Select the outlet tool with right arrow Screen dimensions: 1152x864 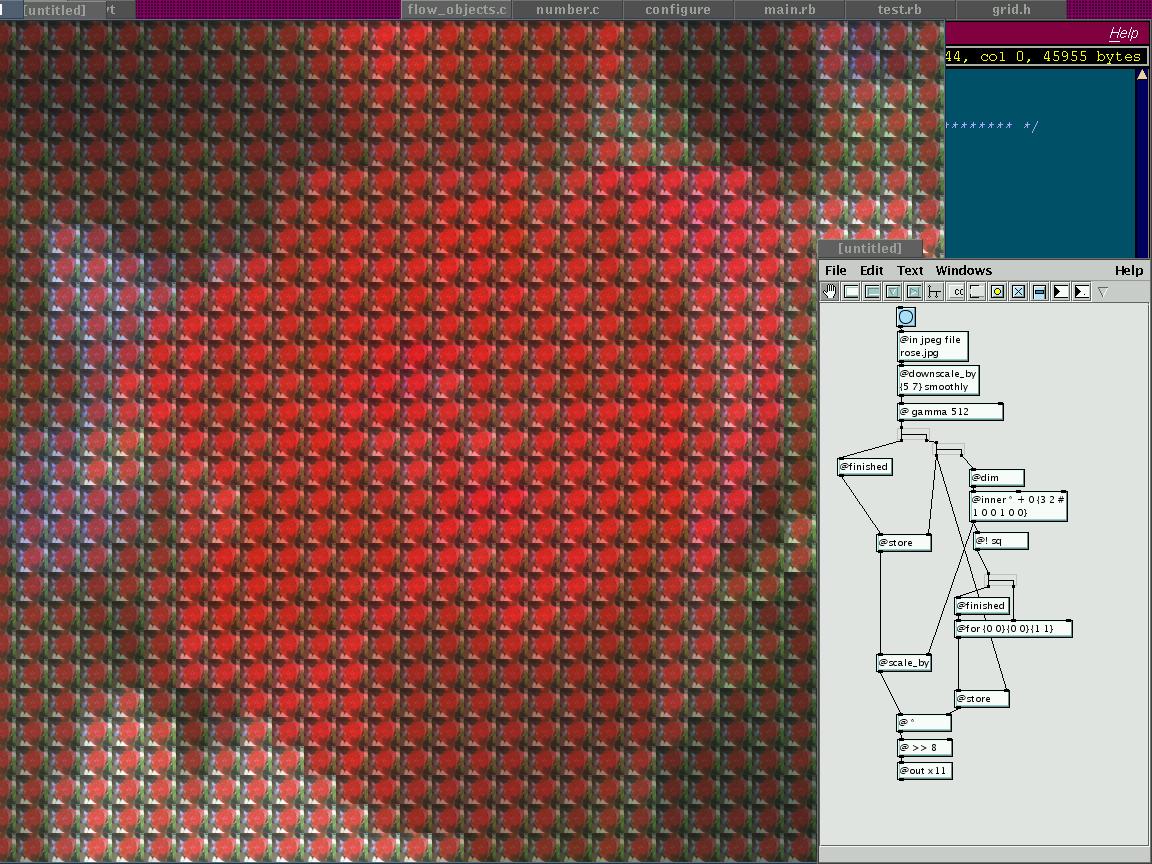tap(914, 292)
